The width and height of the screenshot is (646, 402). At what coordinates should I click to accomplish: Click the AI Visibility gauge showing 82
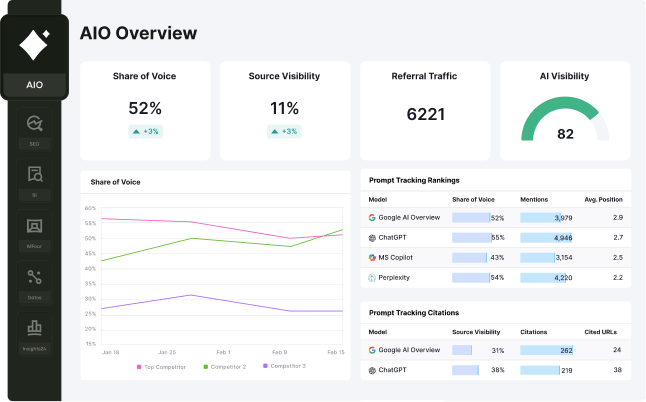pyautogui.click(x=565, y=122)
